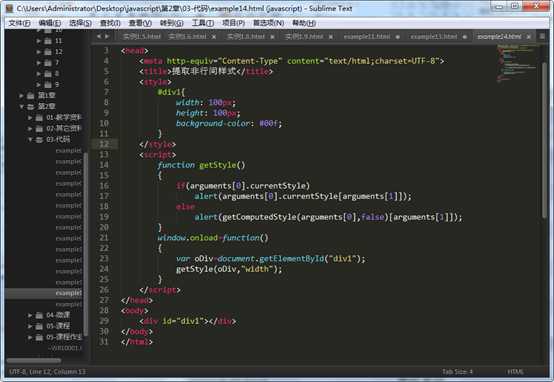
Task: Close the 实例1.8.html tab
Action: [x=272, y=37]
